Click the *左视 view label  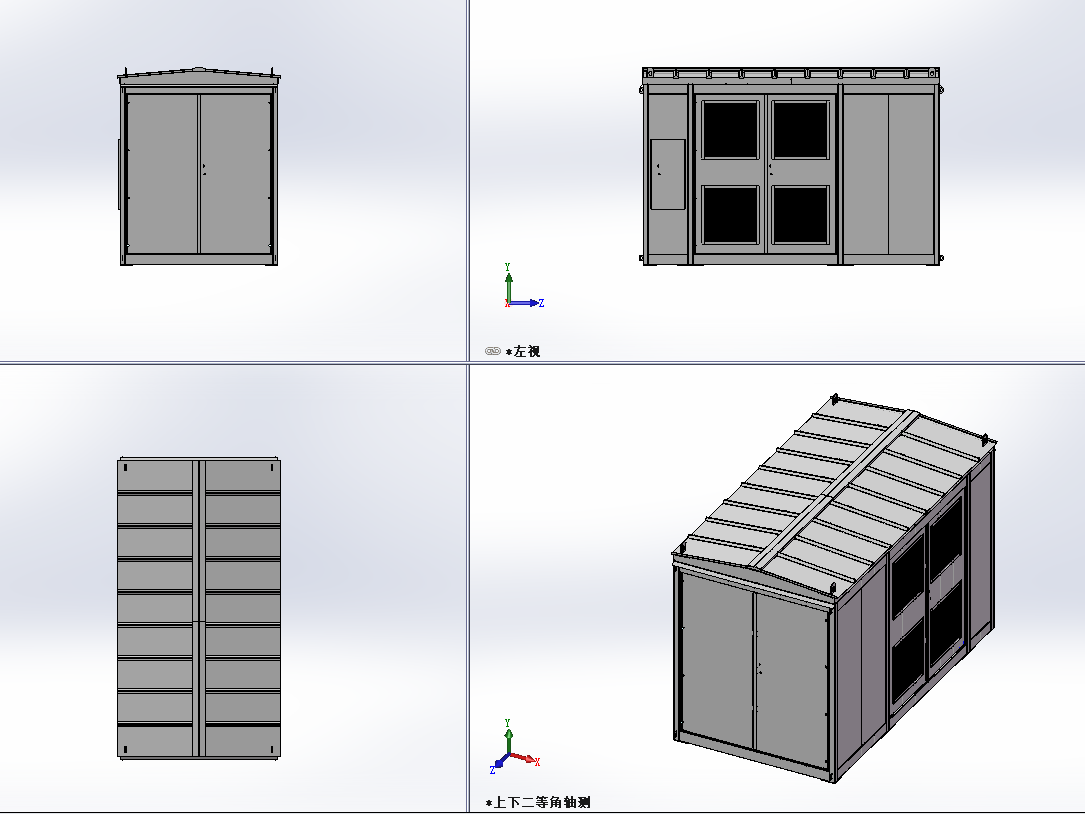tap(523, 352)
